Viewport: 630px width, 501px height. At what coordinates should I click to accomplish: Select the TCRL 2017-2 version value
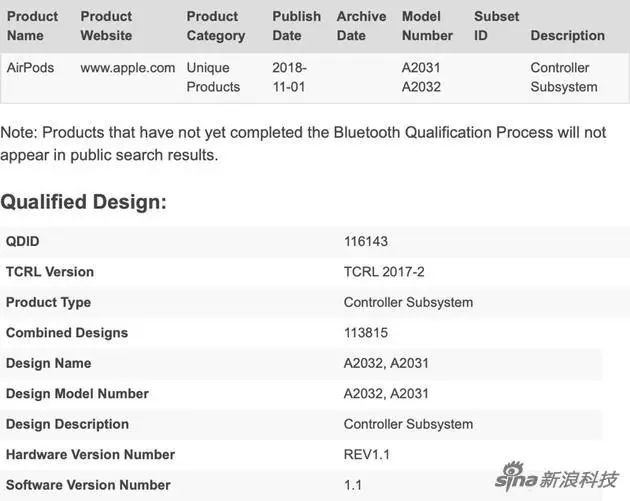coord(384,271)
